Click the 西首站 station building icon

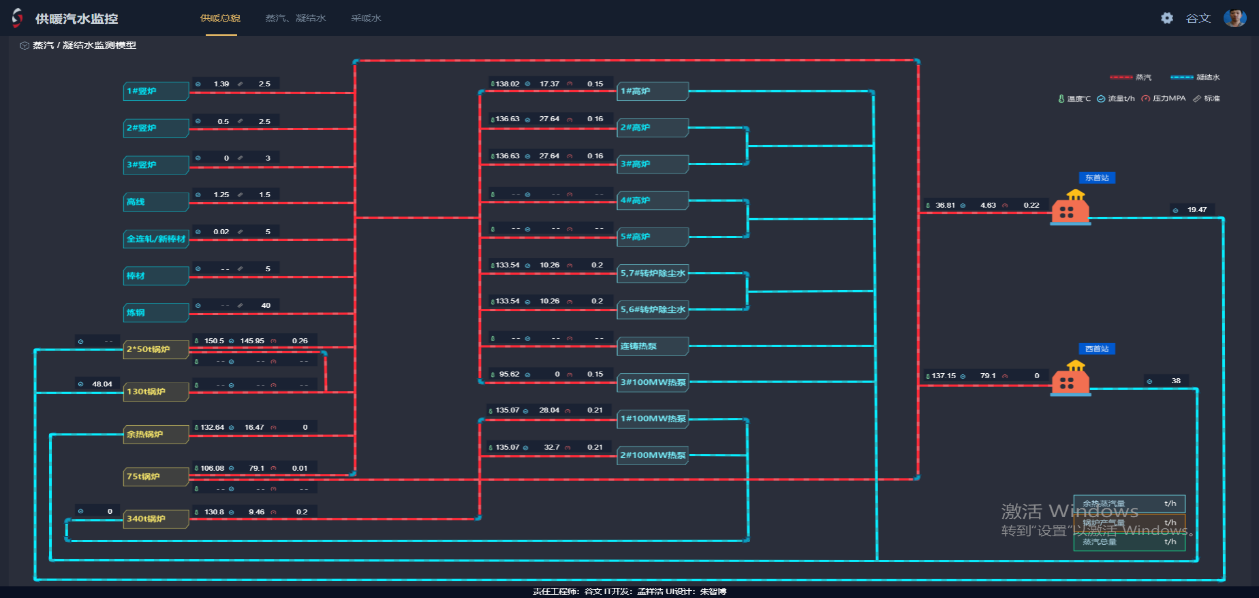tap(1069, 379)
